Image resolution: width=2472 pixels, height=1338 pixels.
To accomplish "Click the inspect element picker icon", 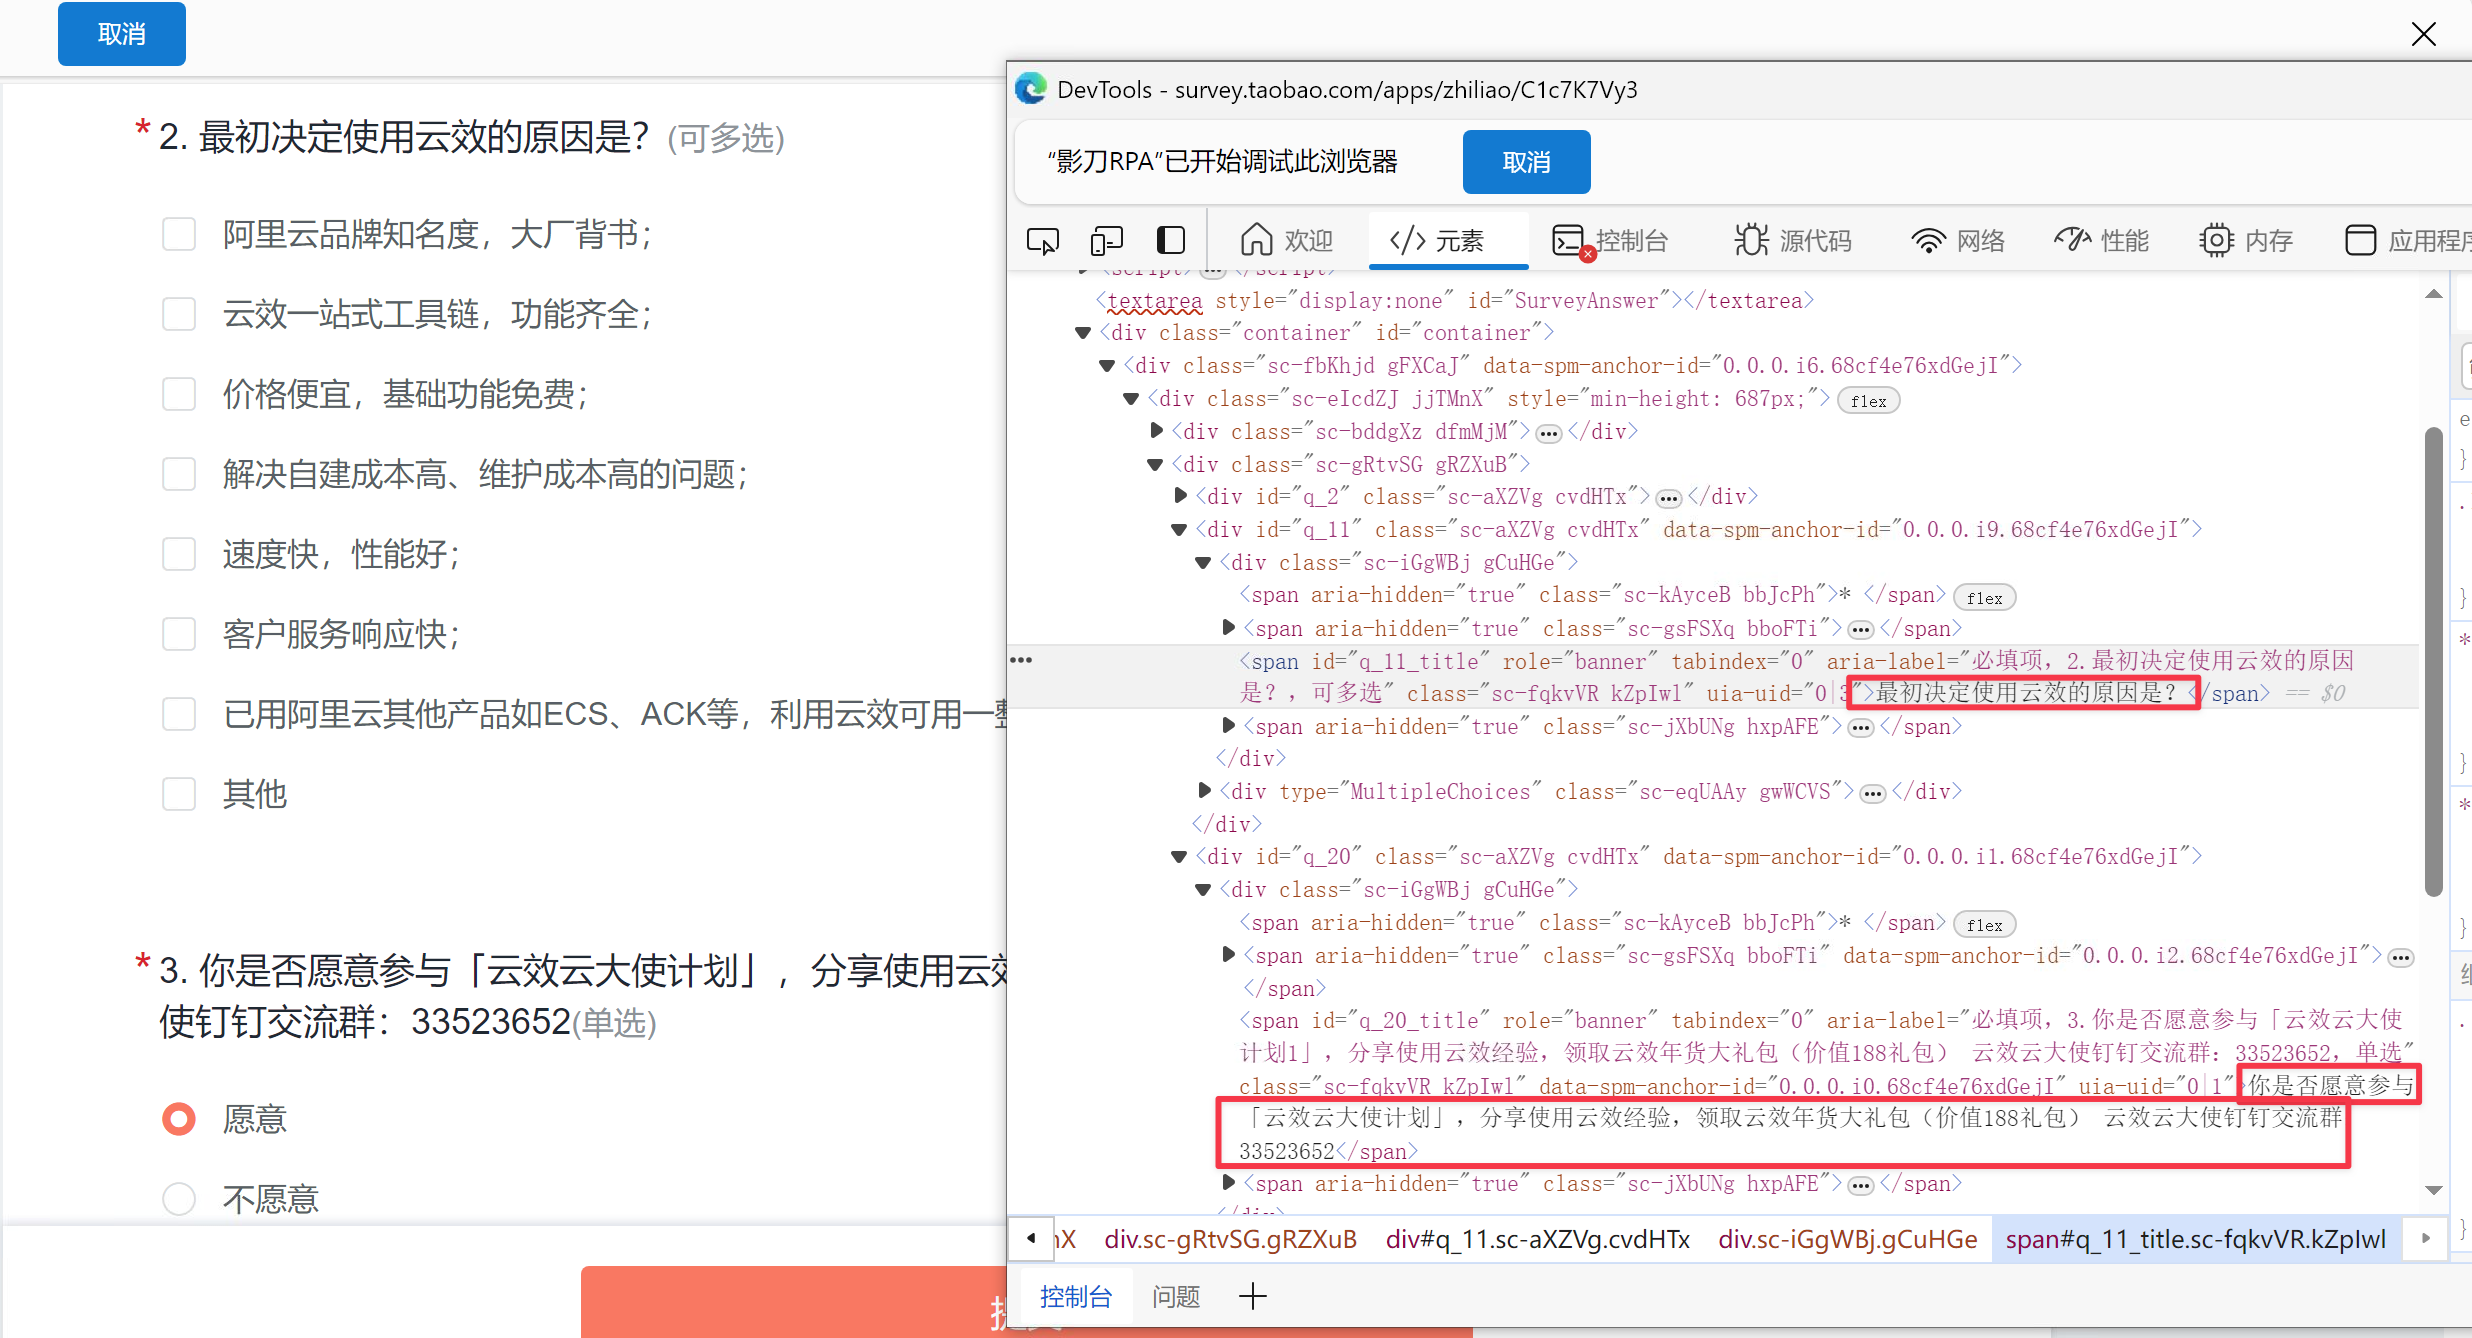I will pos(1043,241).
